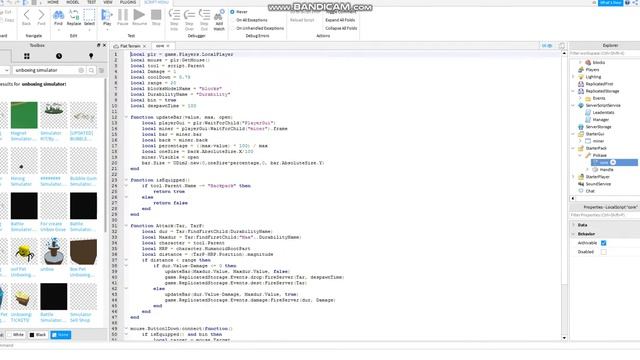The height and width of the screenshot is (360, 640).
Task: Select On All Exceptions option
Action: click(x=249, y=20)
